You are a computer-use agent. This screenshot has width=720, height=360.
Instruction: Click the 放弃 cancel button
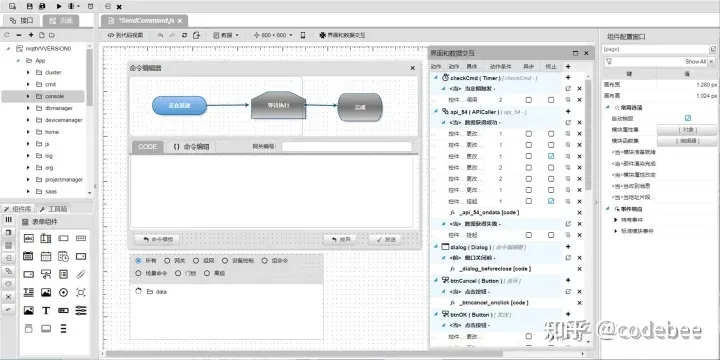click(x=339, y=240)
